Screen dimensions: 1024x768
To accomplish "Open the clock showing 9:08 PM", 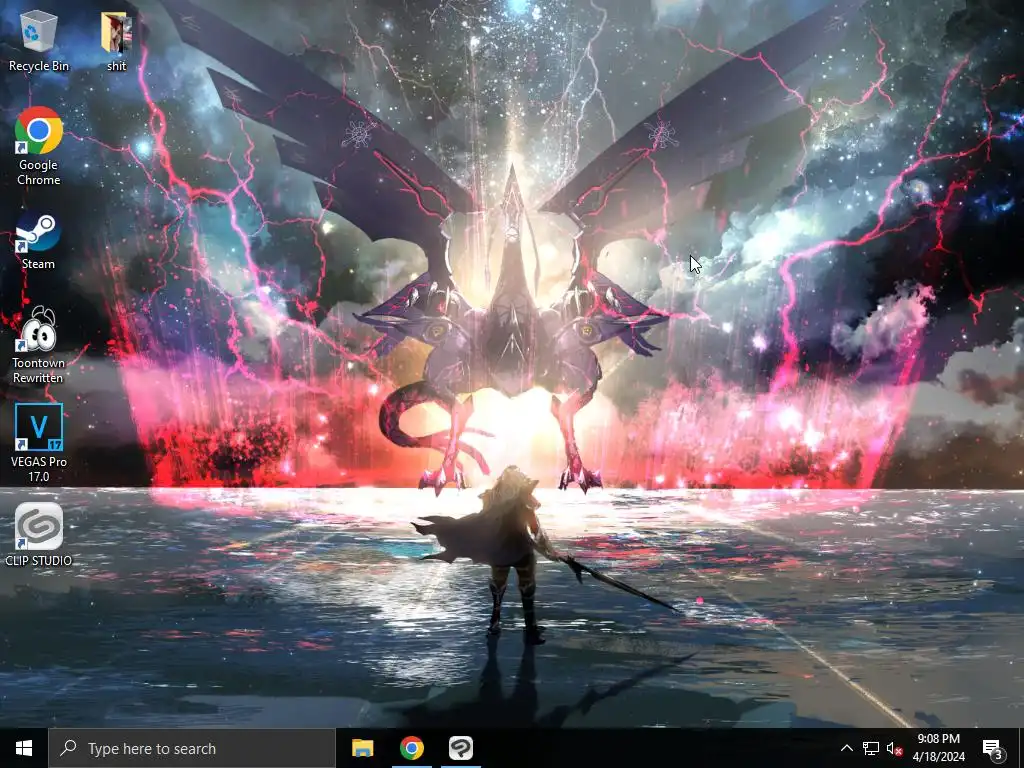I will pos(938,748).
